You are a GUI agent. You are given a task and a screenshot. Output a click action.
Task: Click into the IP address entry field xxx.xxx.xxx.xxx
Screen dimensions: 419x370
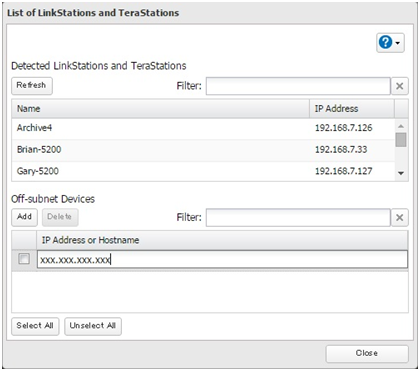click(x=222, y=259)
